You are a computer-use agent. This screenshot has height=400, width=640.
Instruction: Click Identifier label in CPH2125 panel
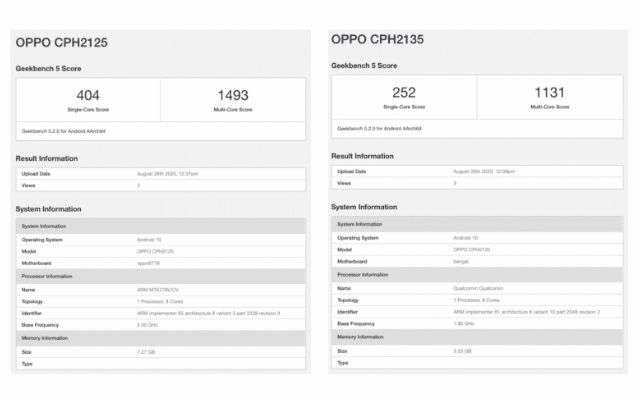click(31, 313)
